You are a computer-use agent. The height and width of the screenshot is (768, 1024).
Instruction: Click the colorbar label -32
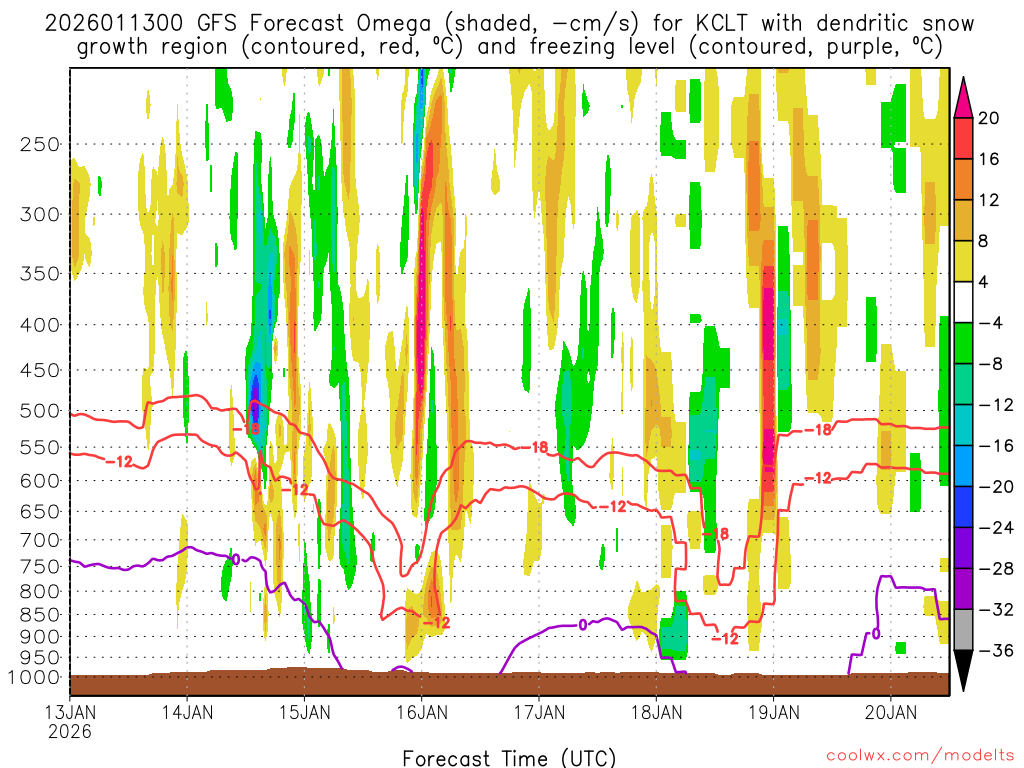995,610
